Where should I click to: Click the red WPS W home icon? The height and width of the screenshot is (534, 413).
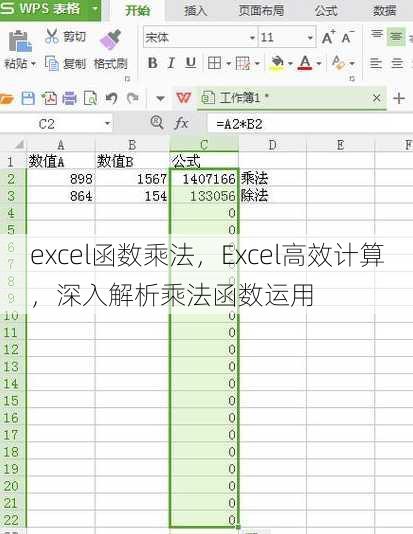tap(184, 98)
